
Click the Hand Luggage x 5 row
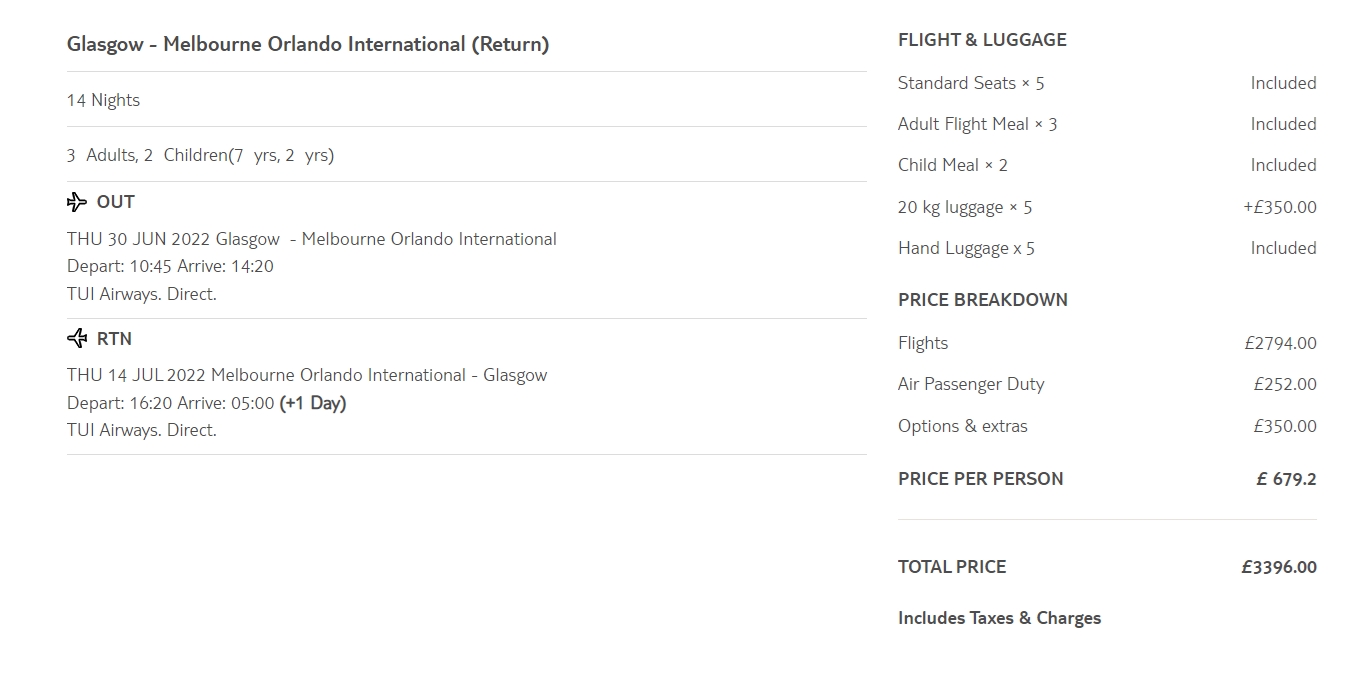[966, 248]
